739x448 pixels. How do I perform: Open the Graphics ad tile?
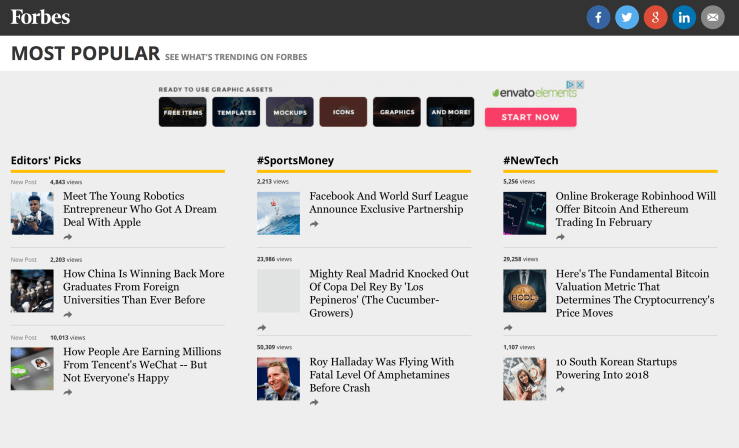(397, 112)
